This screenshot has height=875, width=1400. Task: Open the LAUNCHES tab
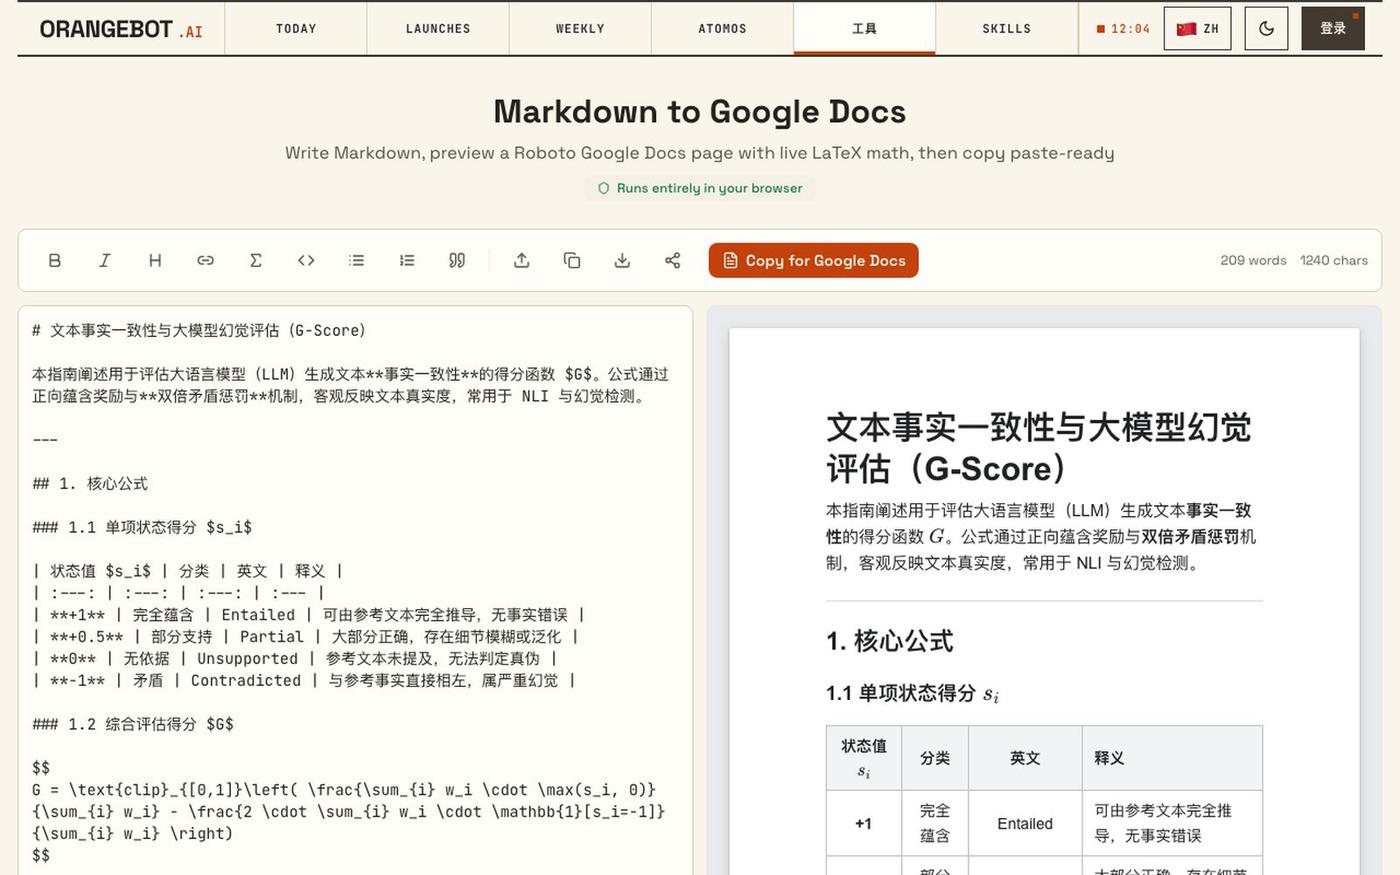pyautogui.click(x=438, y=28)
